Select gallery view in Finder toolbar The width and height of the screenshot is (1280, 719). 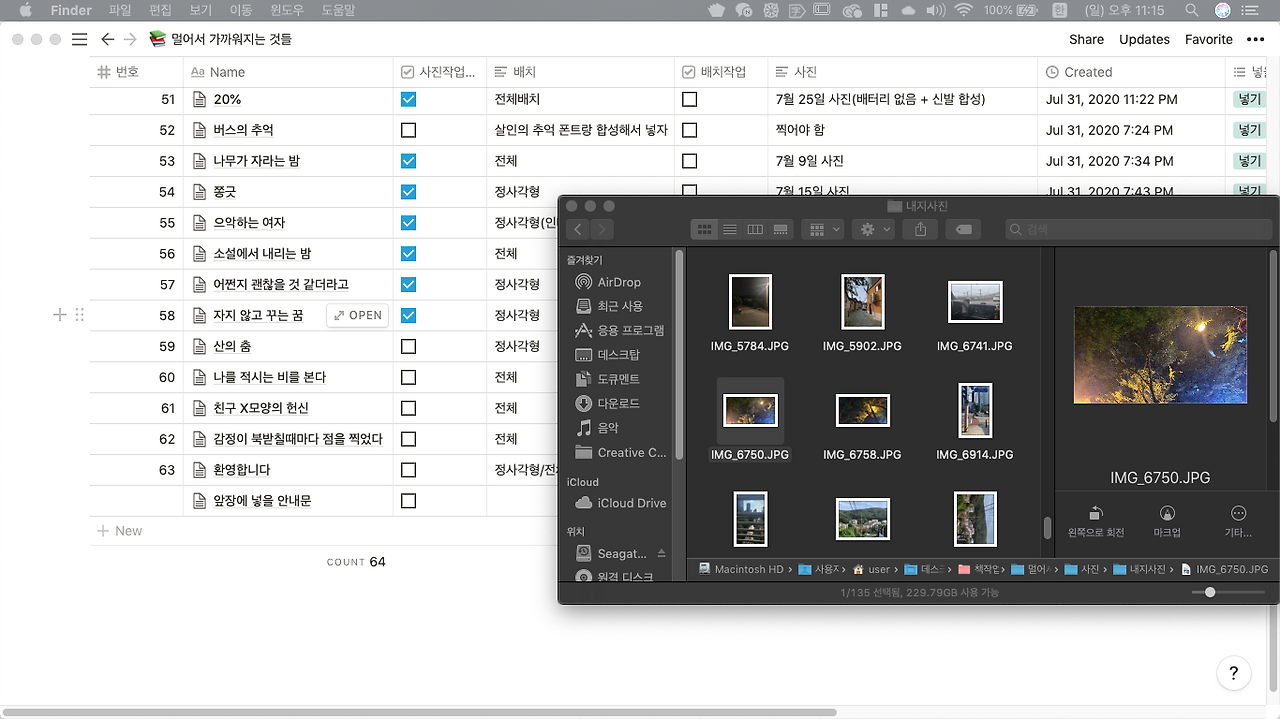[779, 229]
